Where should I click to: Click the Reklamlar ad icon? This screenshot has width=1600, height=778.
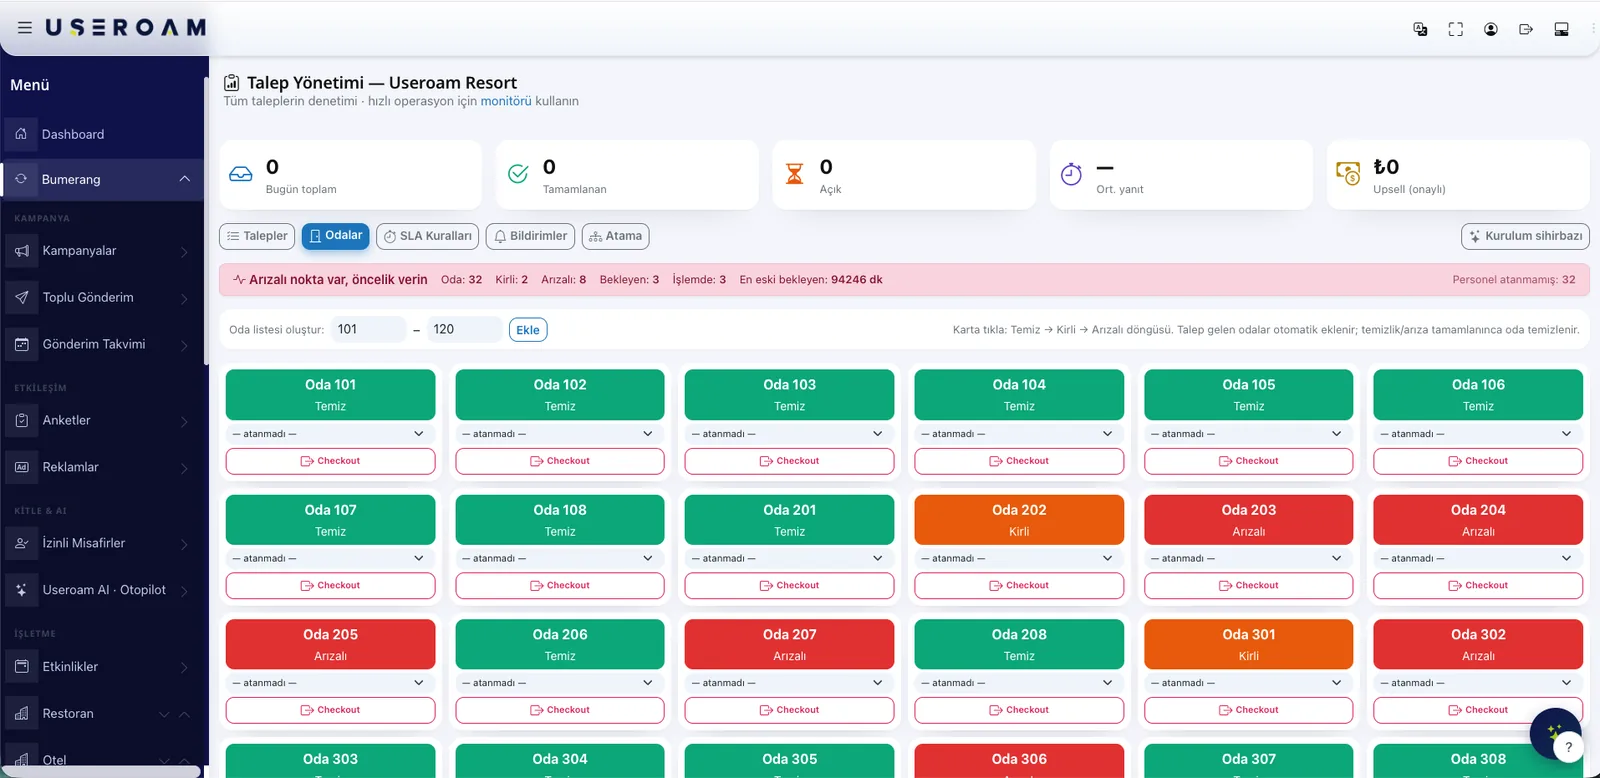pyautogui.click(x=22, y=467)
